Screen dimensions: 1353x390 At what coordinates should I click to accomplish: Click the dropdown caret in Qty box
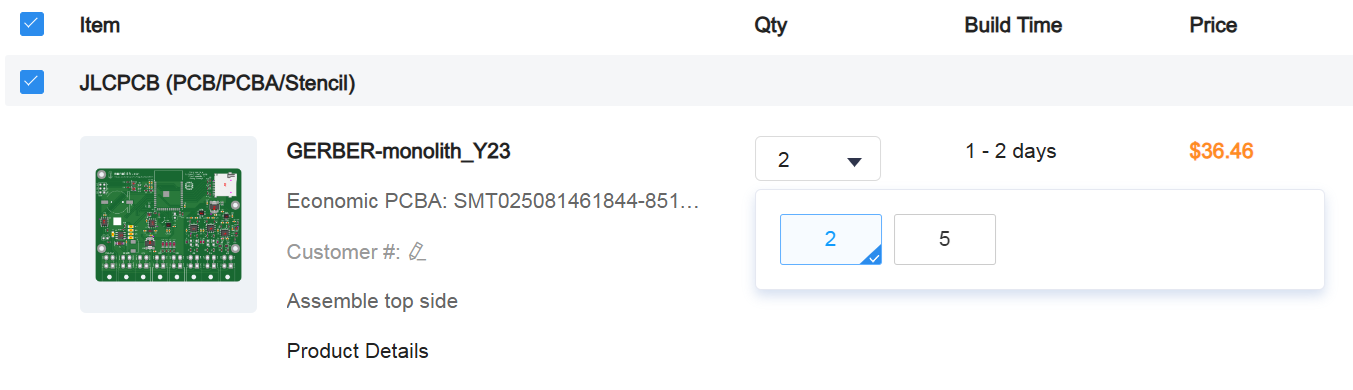coord(854,161)
